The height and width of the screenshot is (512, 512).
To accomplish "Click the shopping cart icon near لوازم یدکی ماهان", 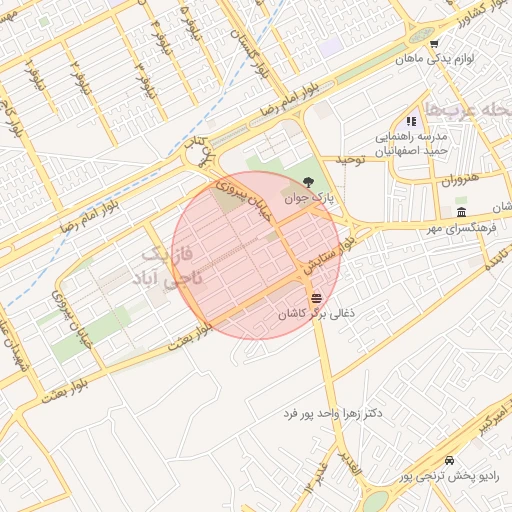I will (434, 44).
